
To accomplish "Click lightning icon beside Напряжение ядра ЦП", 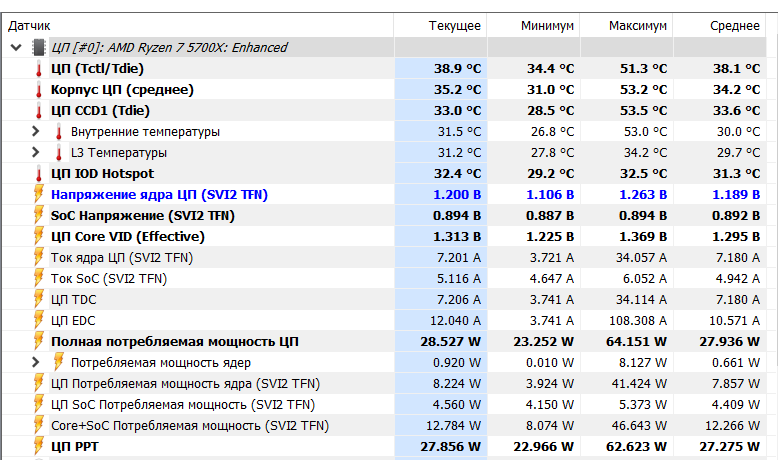I will [38, 194].
